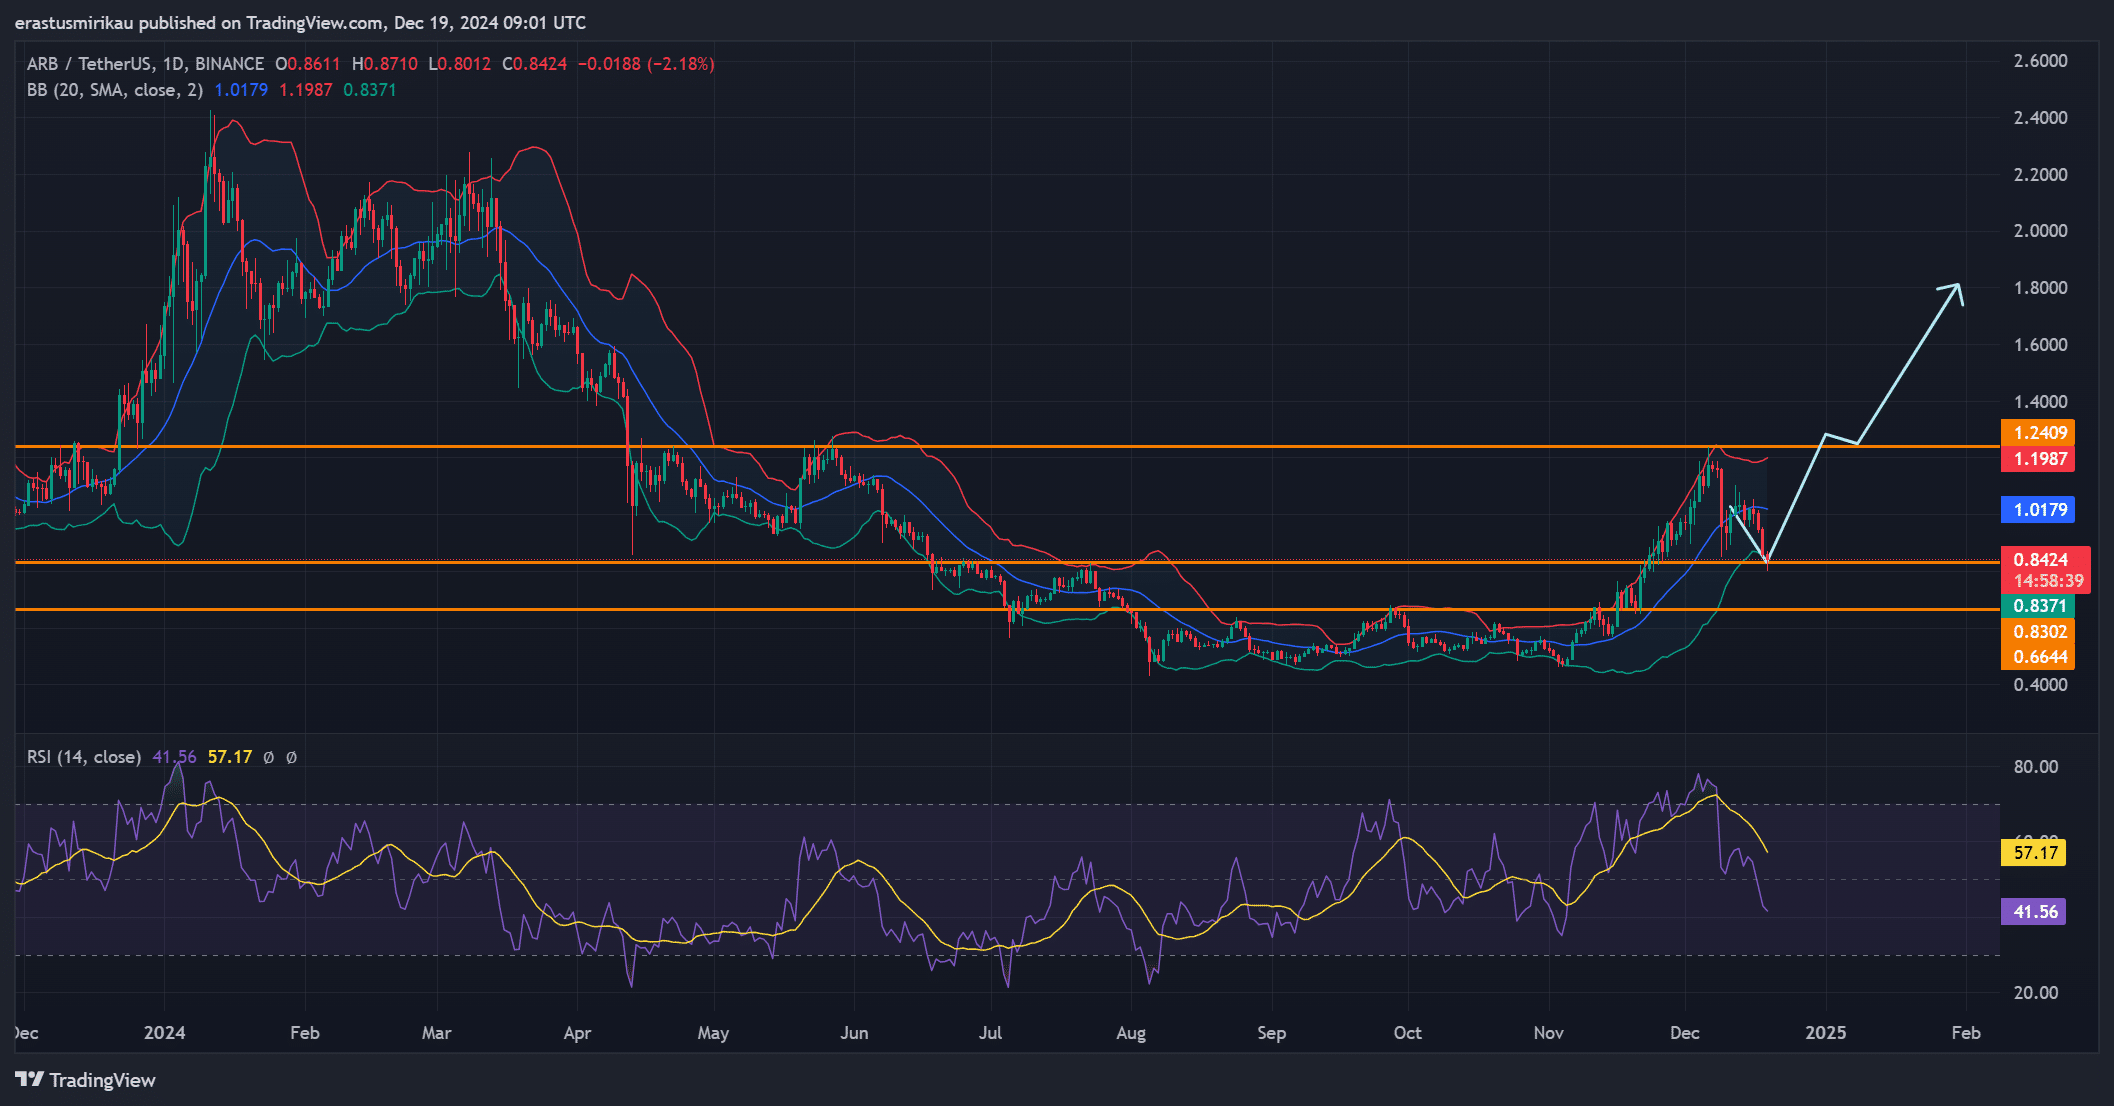Click the daily change −0.0188 (−2.18%)
The height and width of the screenshot is (1106, 2114).
(x=646, y=64)
